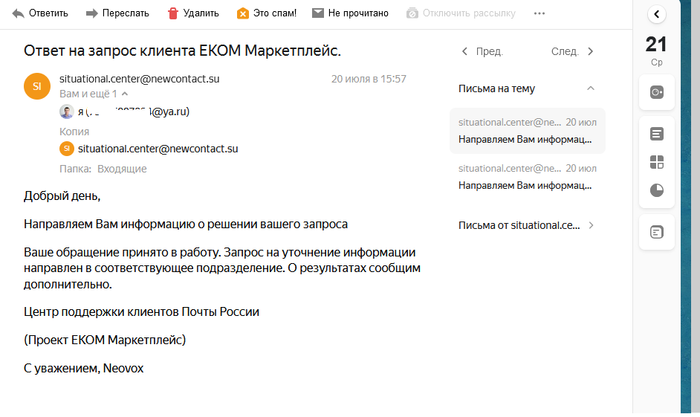Mark email as 'Не прочитано'
700x417 pixels.
[358, 13]
